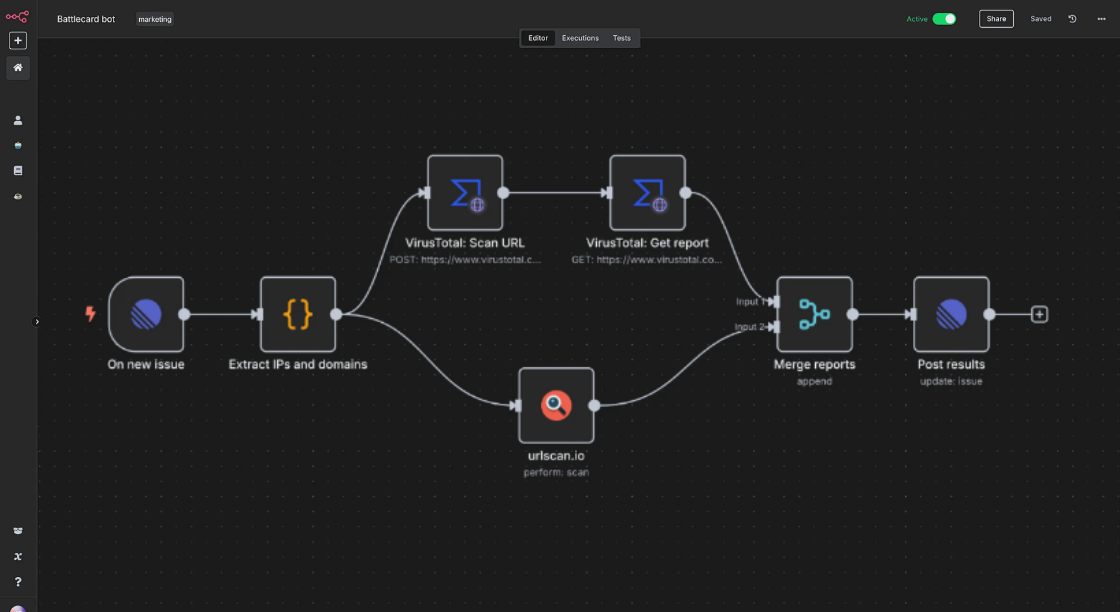Click the Post results node
1120x612 pixels.
coord(951,314)
